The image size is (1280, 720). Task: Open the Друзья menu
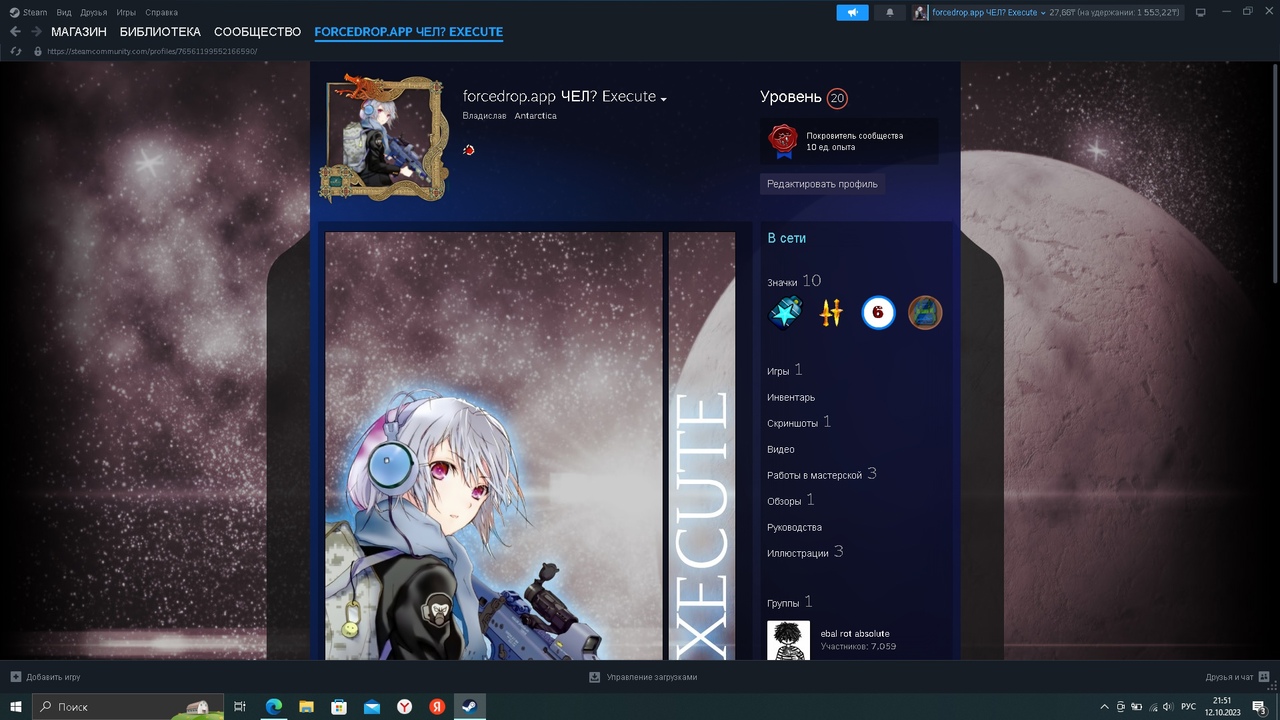(x=94, y=13)
